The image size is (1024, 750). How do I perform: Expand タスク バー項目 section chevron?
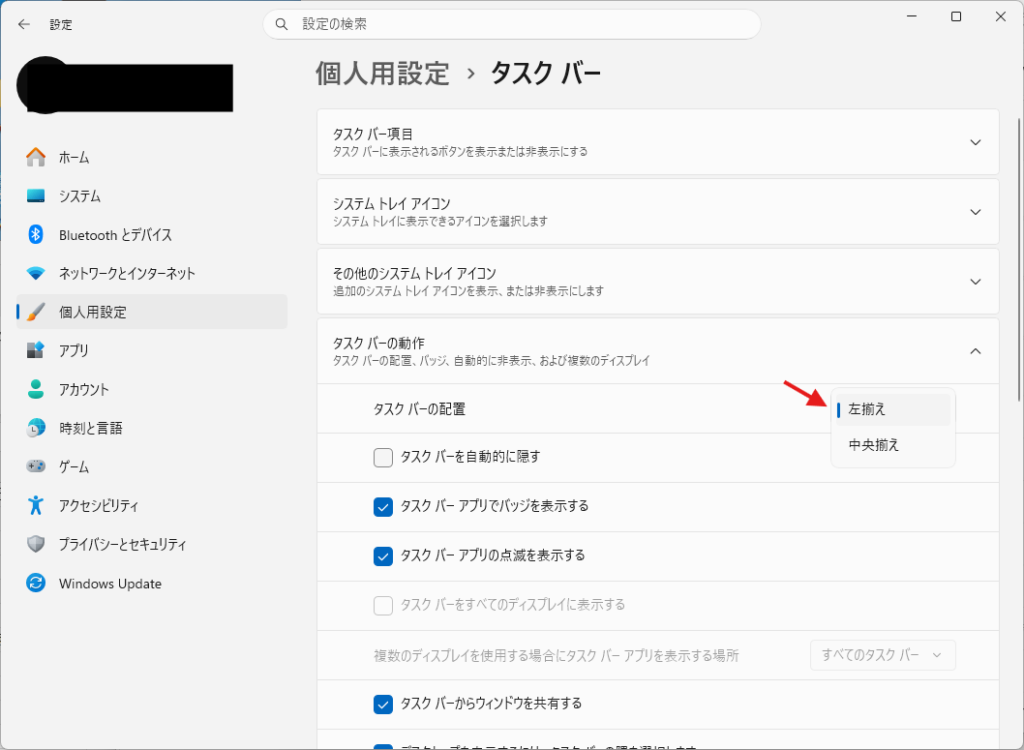coord(975,142)
